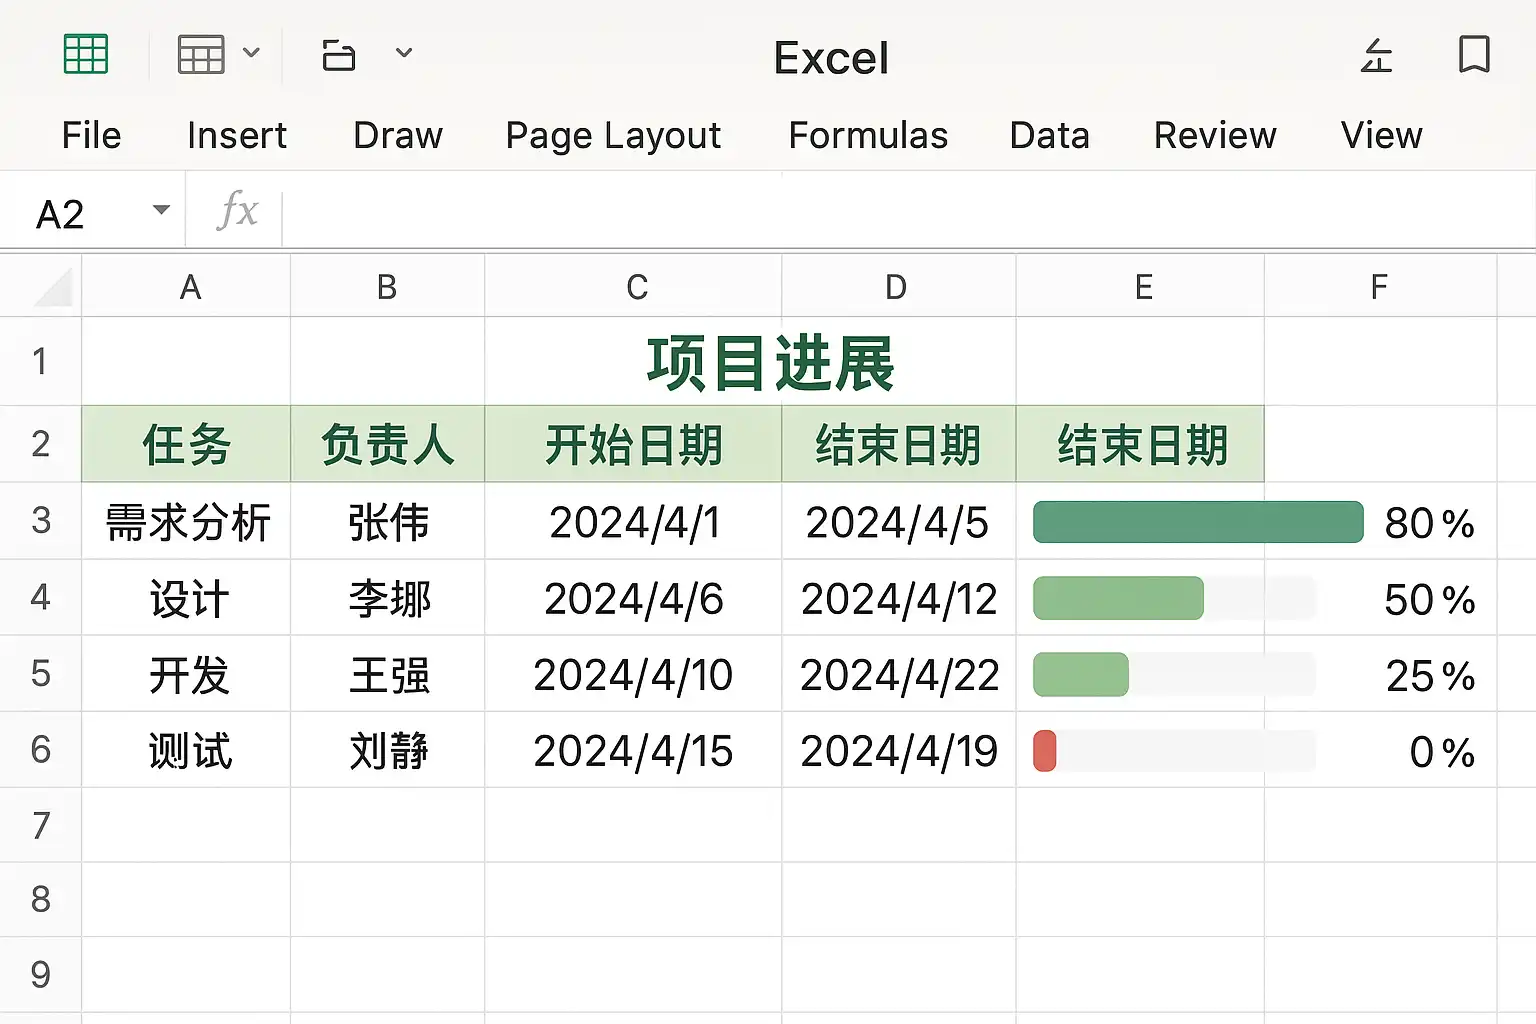This screenshot has height=1024, width=1536.
Task: Expand the dropdown next to folder icon
Action: point(404,52)
